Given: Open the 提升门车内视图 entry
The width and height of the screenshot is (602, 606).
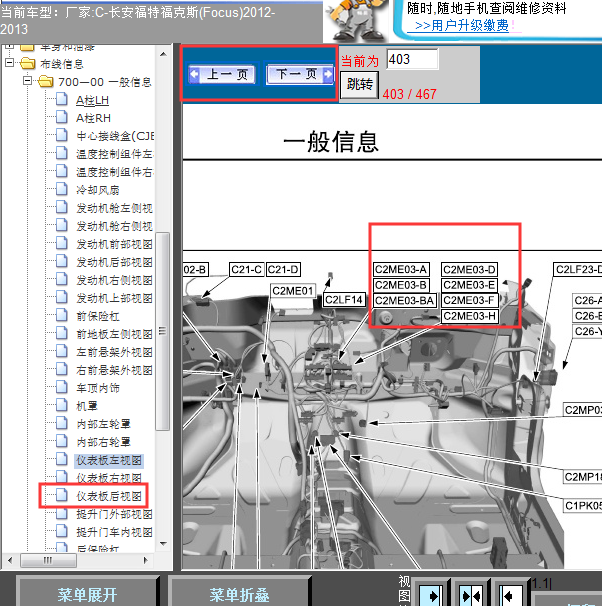Looking at the screenshot, I should click(115, 533).
